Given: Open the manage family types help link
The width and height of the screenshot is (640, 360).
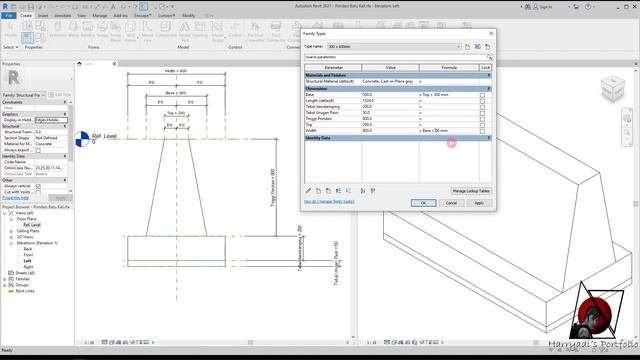Looking at the screenshot, I should (x=329, y=202).
